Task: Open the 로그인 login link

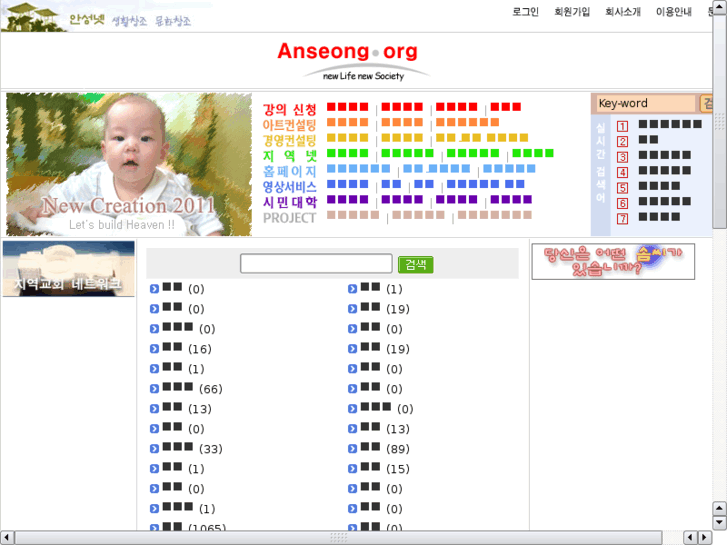Action: (x=525, y=12)
